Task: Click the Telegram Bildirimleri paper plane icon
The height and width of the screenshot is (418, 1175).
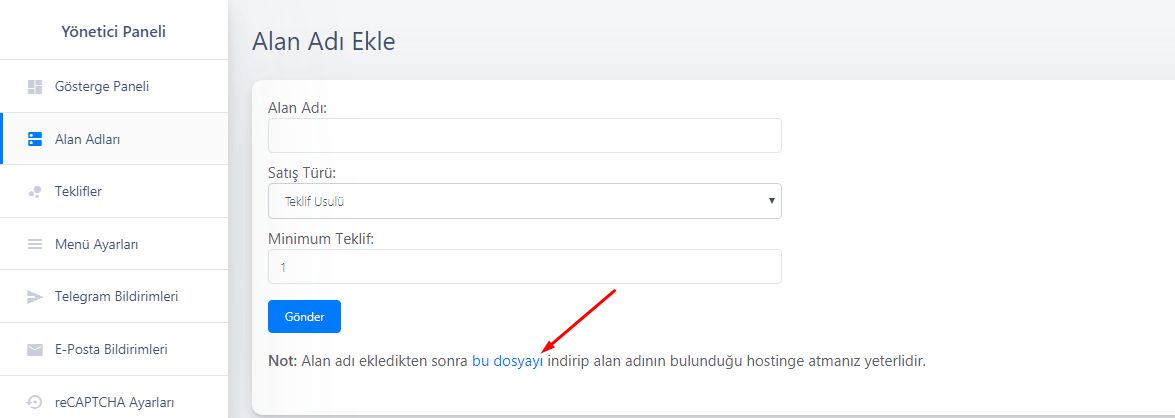Action: click(x=34, y=297)
